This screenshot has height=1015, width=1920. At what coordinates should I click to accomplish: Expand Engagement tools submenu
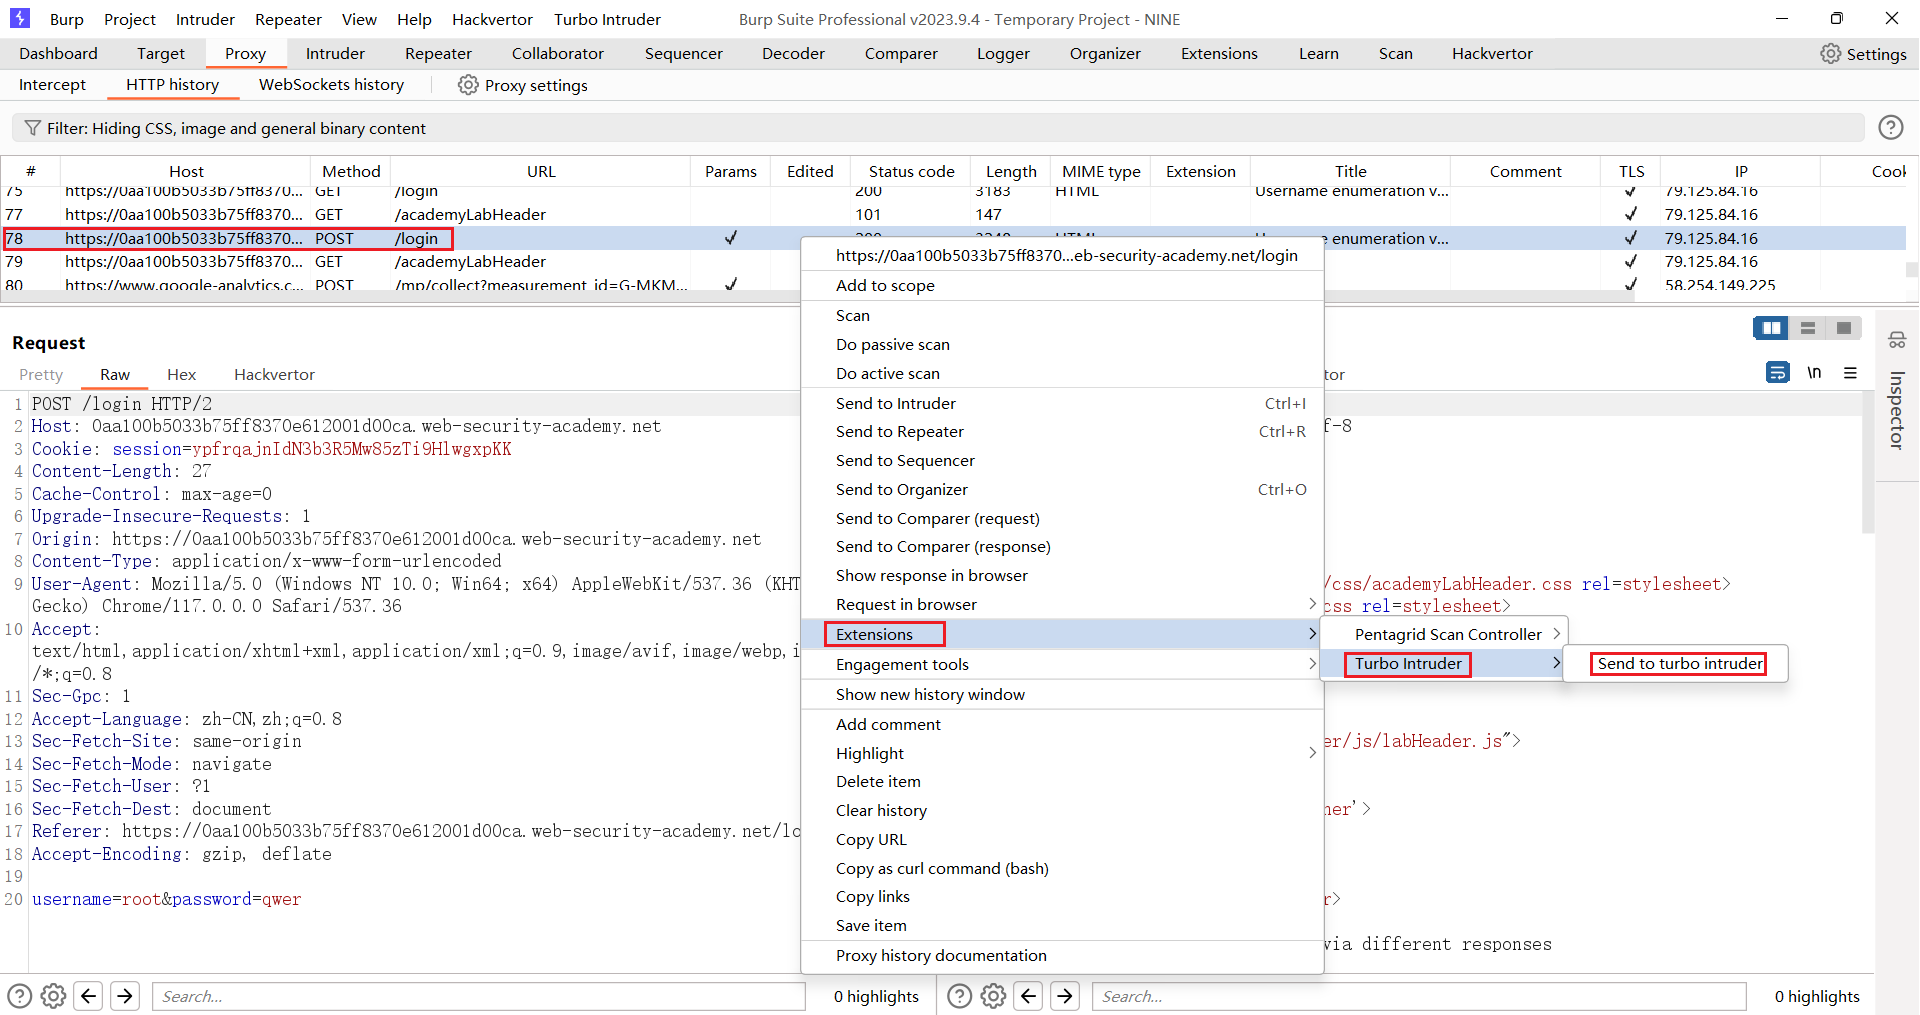coord(1062,664)
